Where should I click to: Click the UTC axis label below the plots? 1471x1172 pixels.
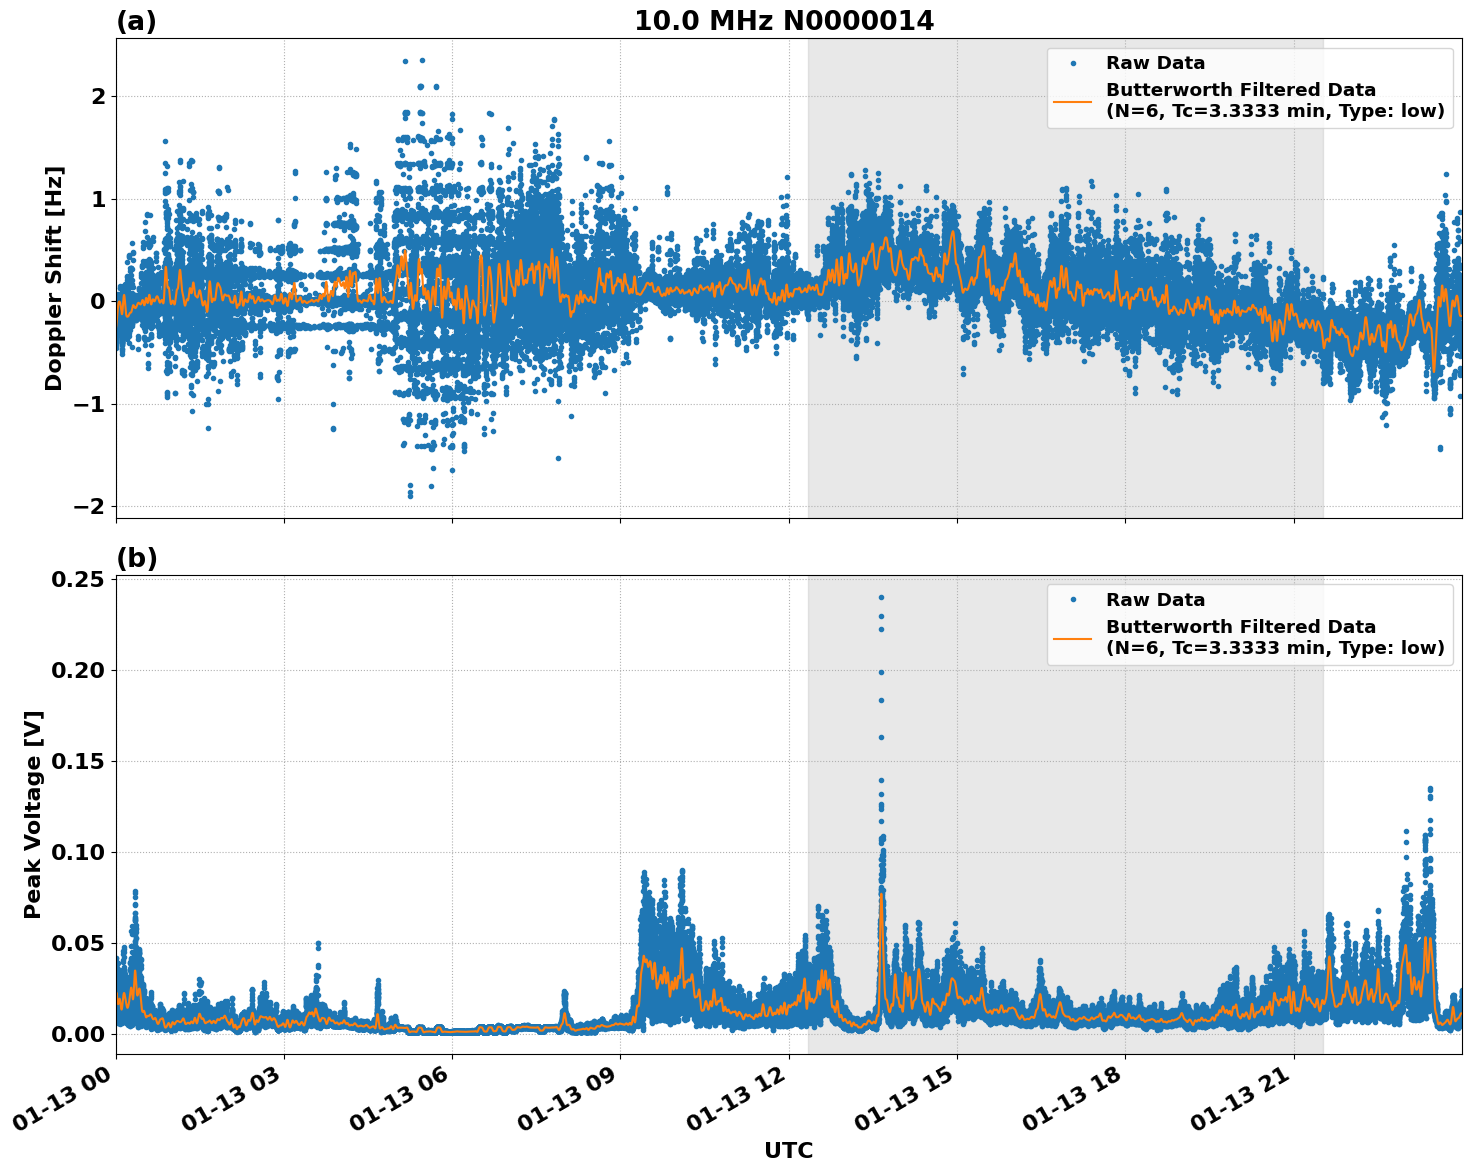pyautogui.click(x=788, y=1151)
